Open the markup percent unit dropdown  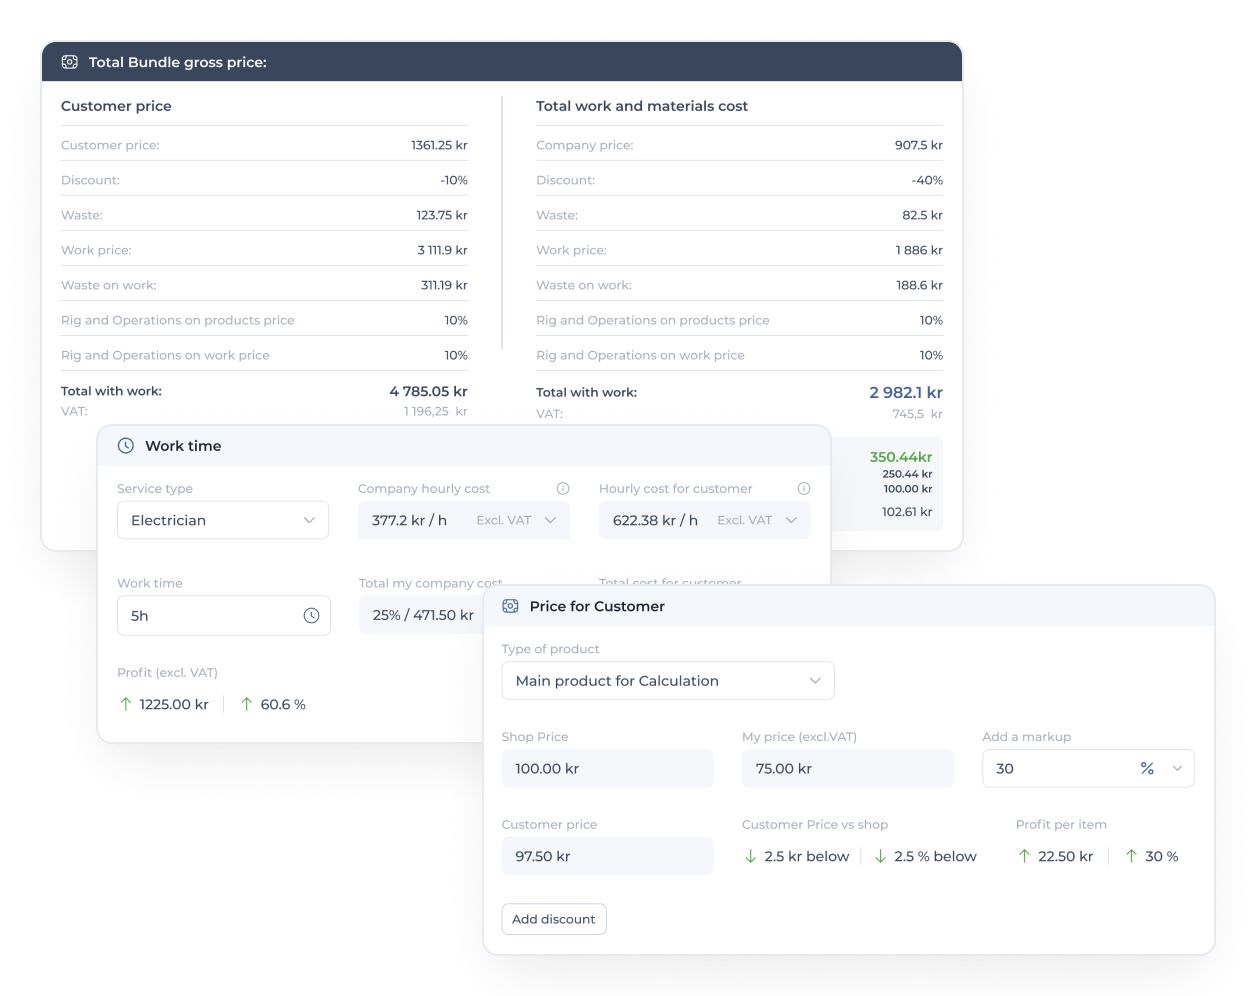pos(1161,768)
